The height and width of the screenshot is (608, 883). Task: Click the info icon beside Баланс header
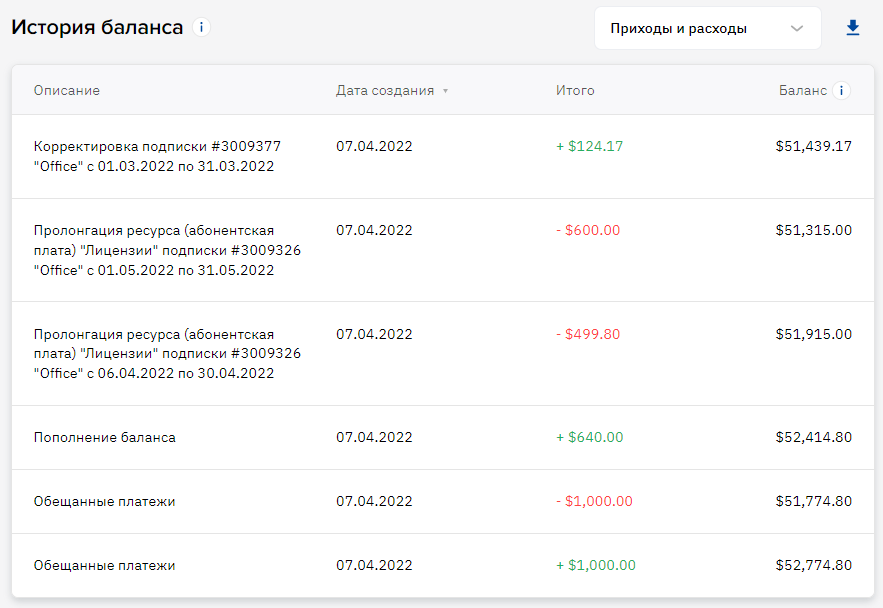[x=841, y=91]
